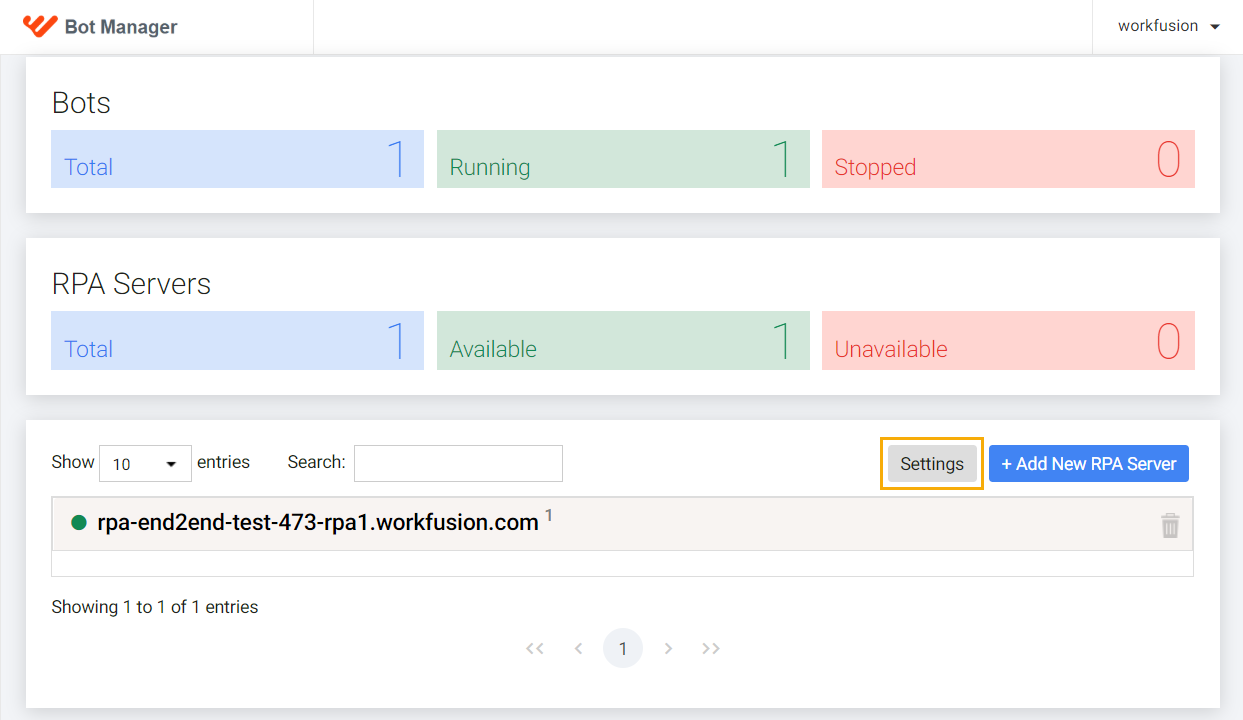Screen dimensions: 1243x720
Task: Click the RPA Servers Total tile
Action: pyautogui.click(x=237, y=340)
